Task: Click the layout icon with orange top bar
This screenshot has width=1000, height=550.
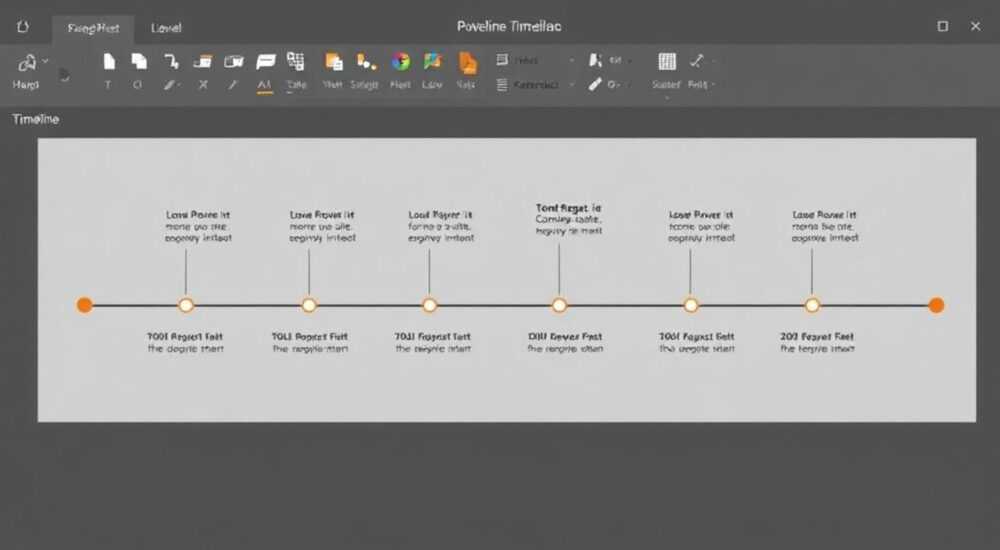Action: (203, 61)
